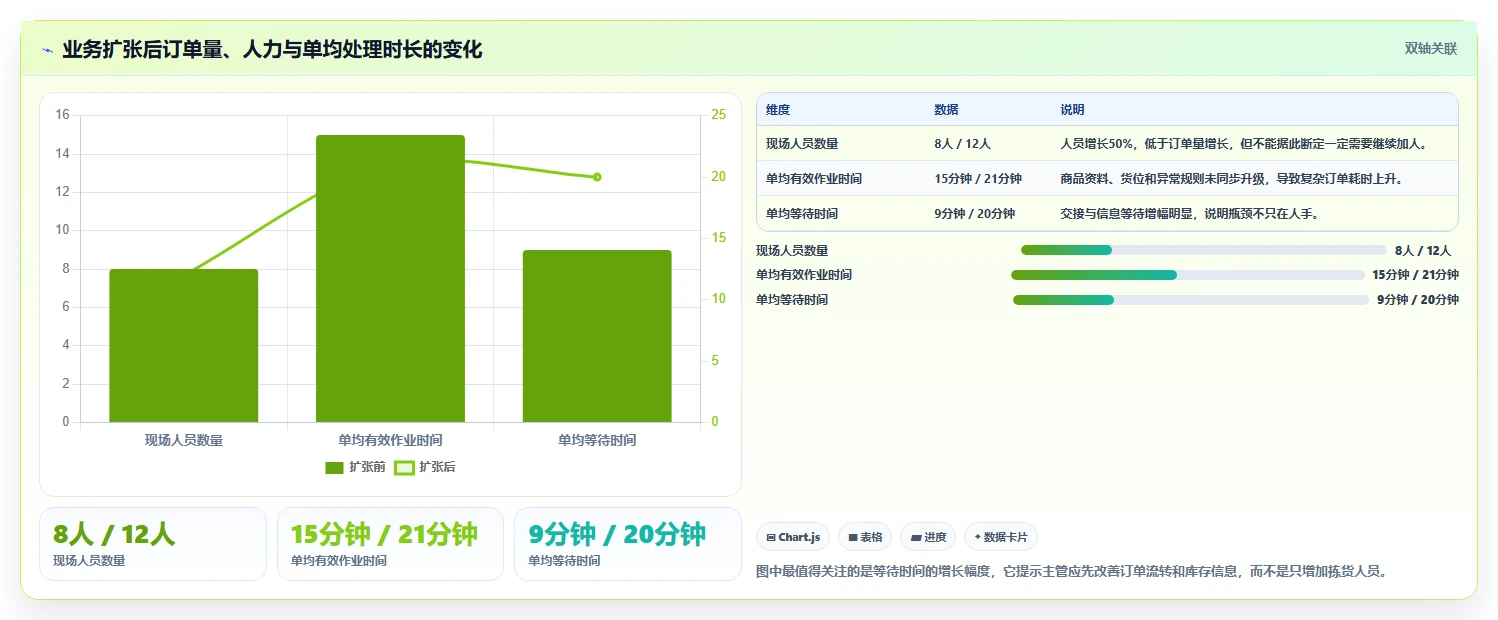1498x620 pixels.
Task: Select the 单均等待时间 bar in chart
Action: click(x=597, y=336)
